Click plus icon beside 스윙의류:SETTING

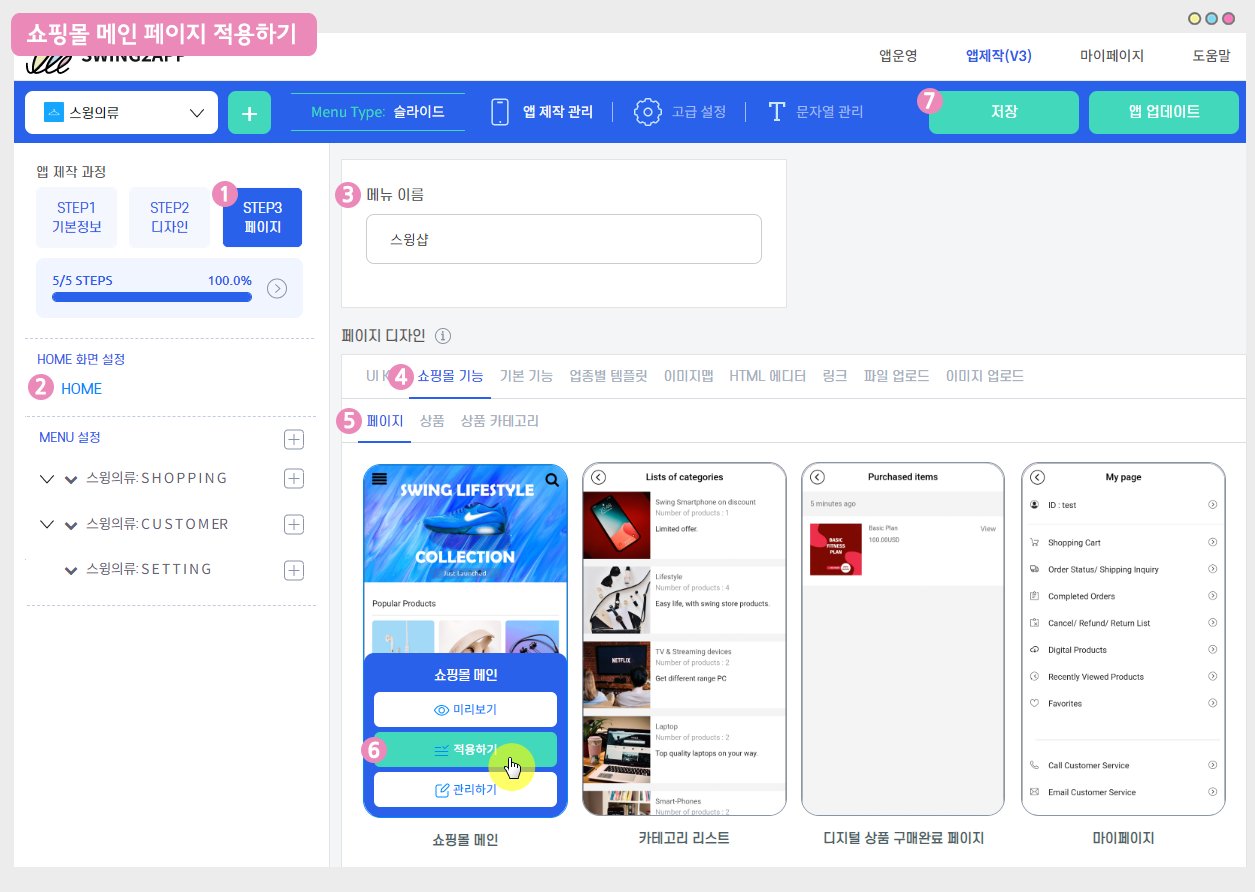click(x=294, y=570)
